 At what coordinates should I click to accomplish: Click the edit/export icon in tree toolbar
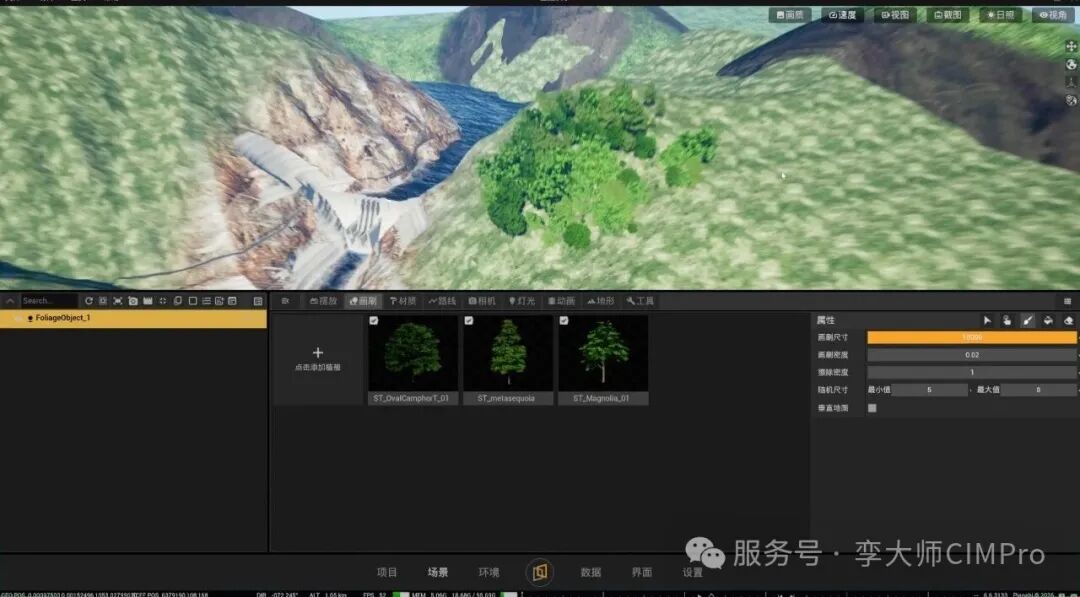click(x=219, y=301)
